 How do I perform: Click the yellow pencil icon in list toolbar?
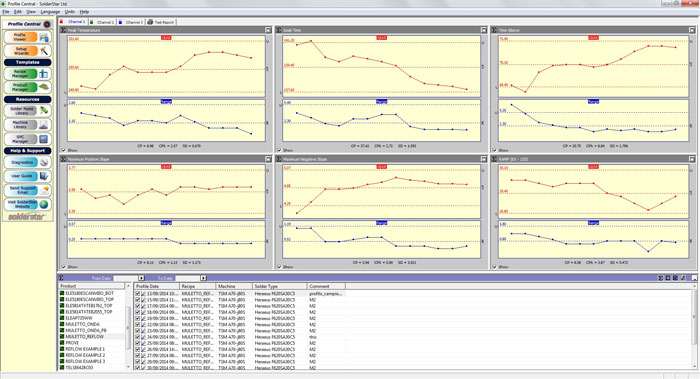(682, 278)
